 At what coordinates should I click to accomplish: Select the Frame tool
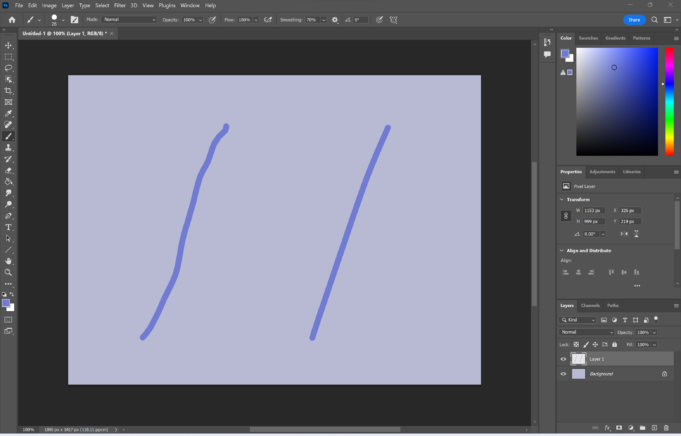pos(8,102)
